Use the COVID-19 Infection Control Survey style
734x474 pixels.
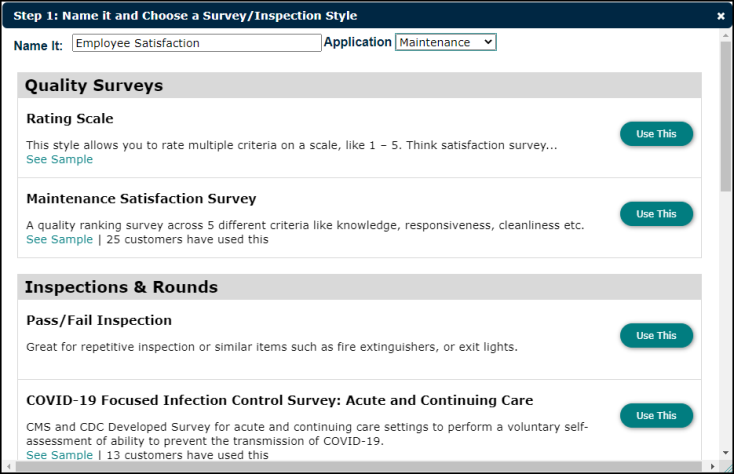click(x=656, y=416)
